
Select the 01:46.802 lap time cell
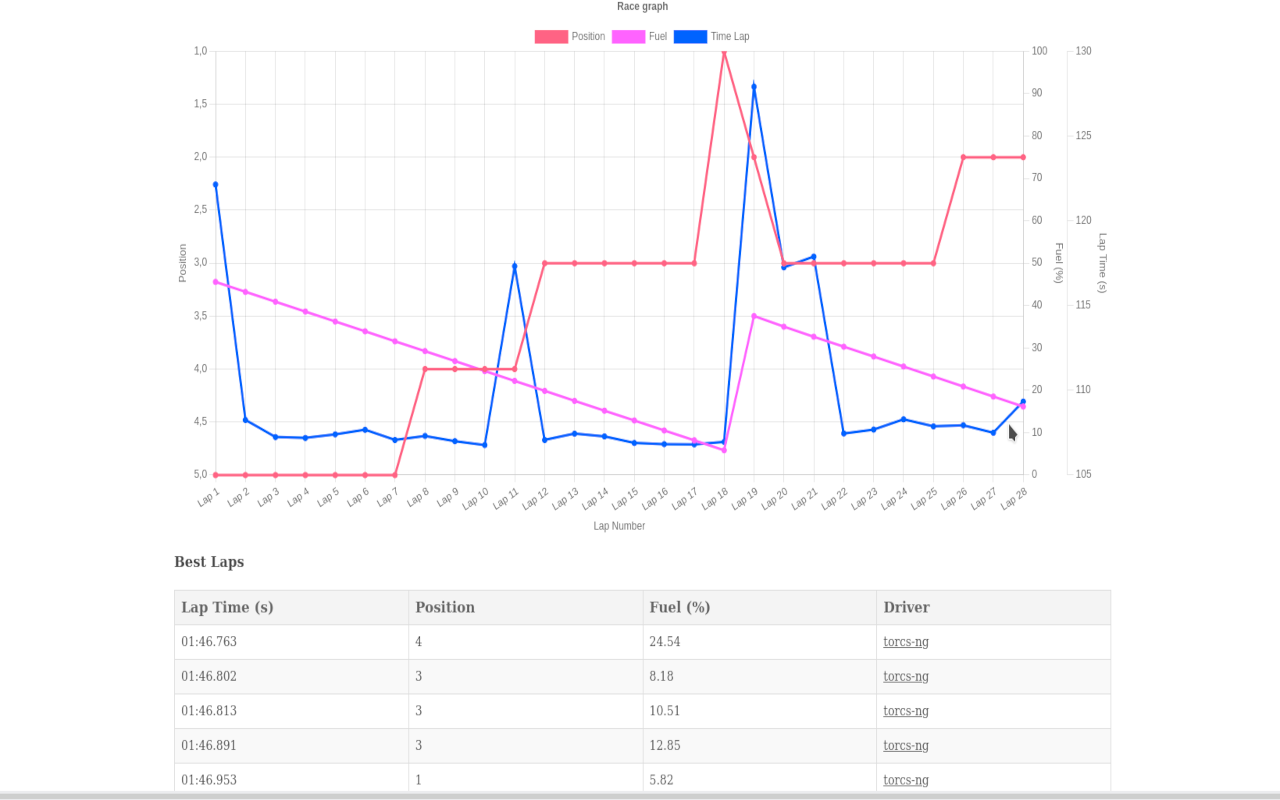tap(292, 676)
